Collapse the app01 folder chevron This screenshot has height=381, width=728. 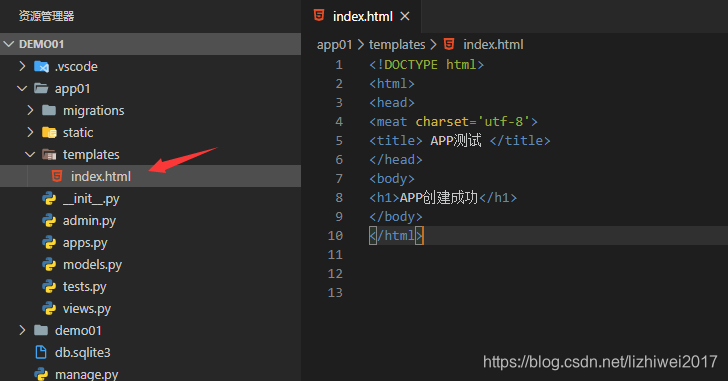tap(22, 88)
